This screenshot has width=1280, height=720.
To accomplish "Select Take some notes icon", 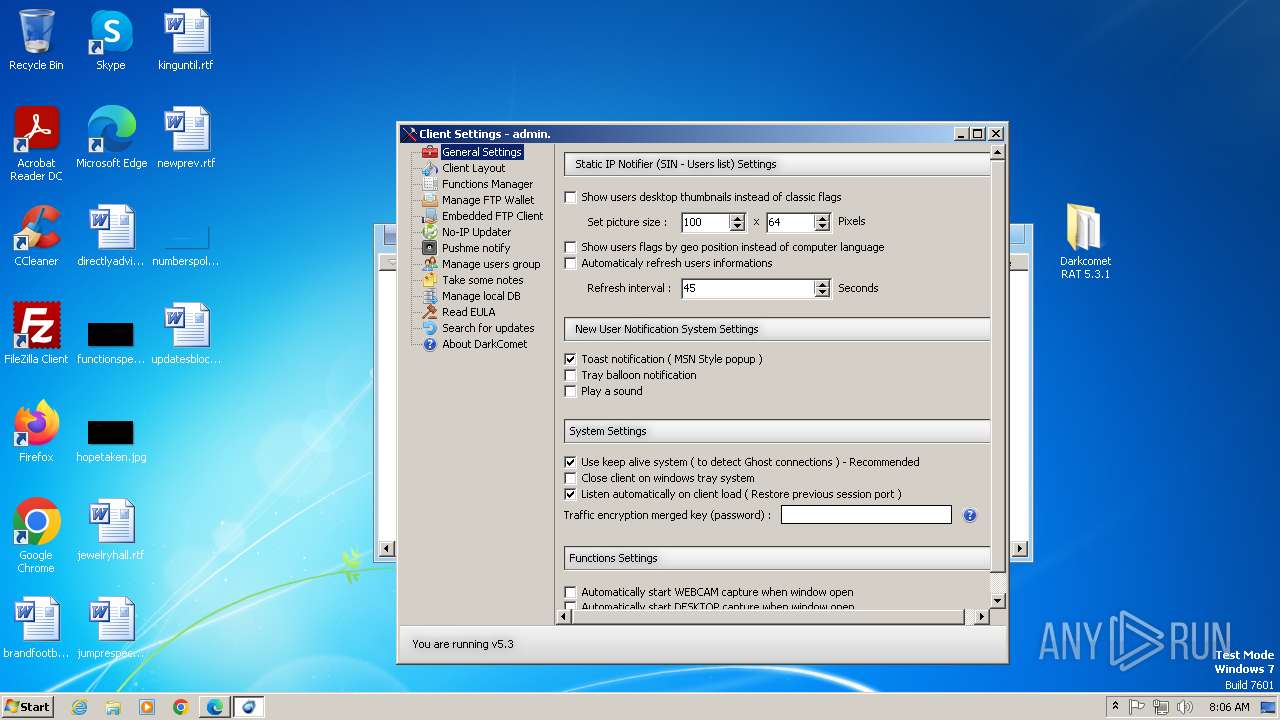I will tap(430, 280).
